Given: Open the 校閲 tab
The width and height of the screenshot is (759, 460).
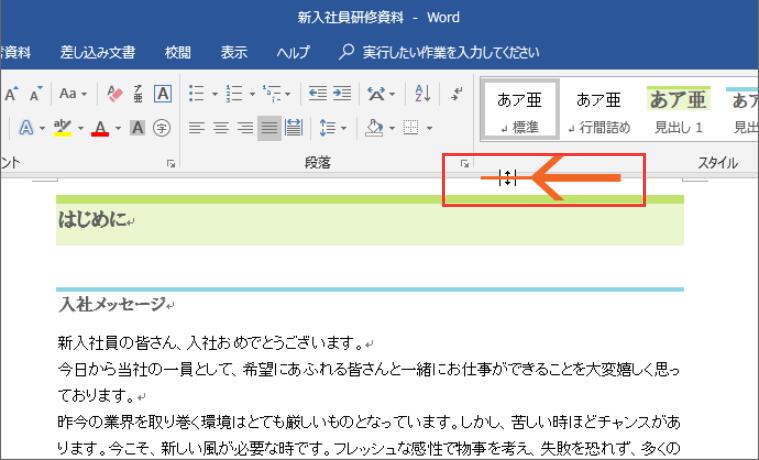Looking at the screenshot, I should [178, 52].
